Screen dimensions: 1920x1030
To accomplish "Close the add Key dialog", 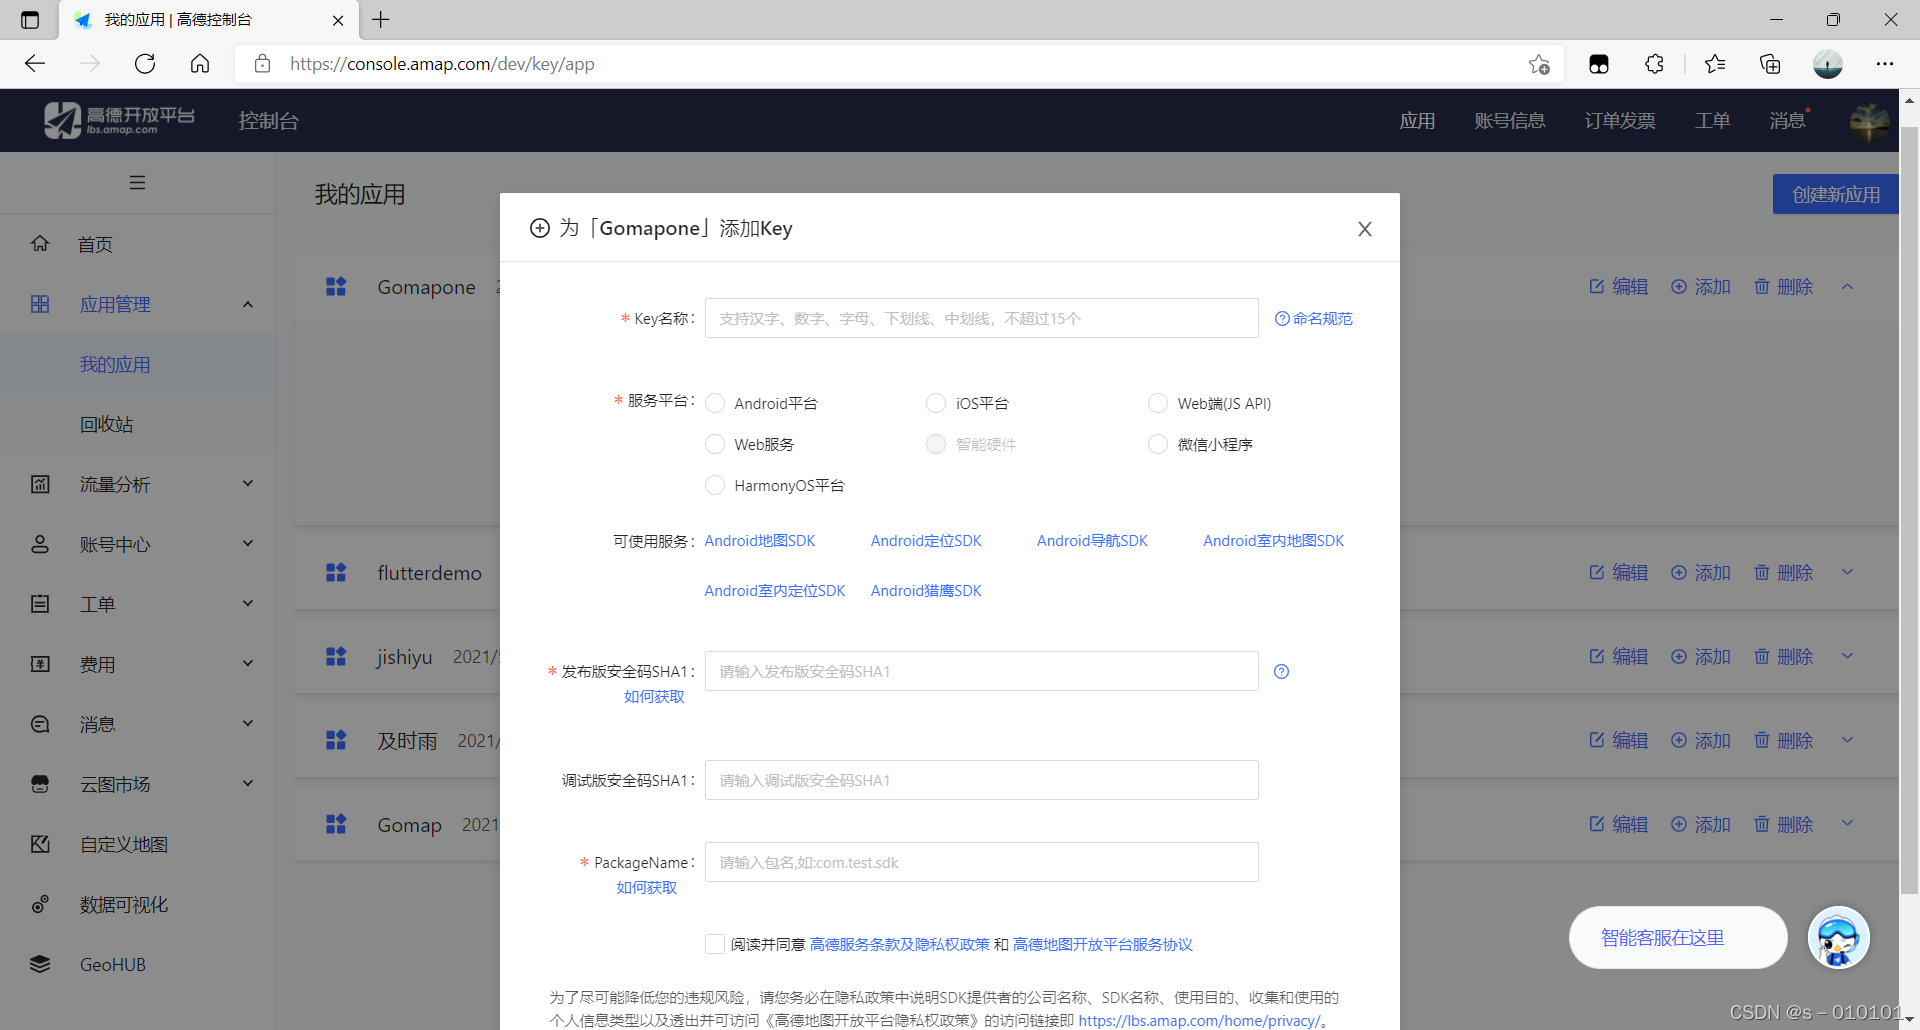I will click(1364, 229).
